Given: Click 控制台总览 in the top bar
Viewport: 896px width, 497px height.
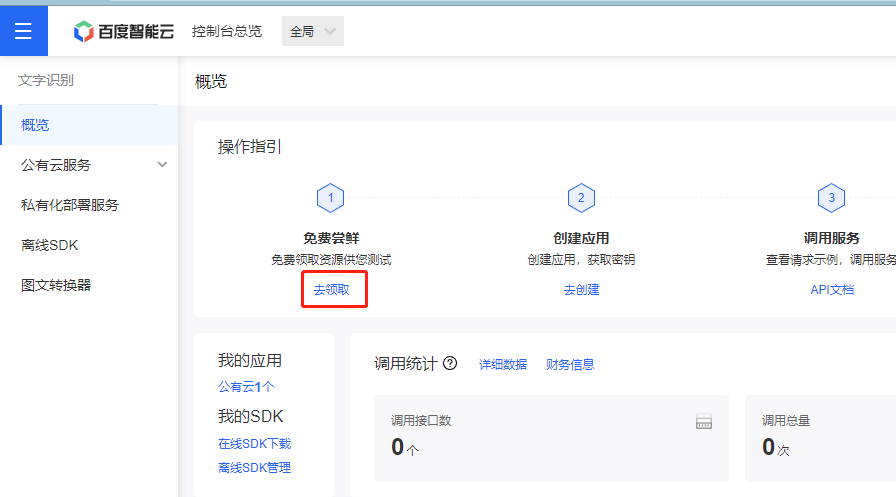Looking at the screenshot, I should click(227, 31).
